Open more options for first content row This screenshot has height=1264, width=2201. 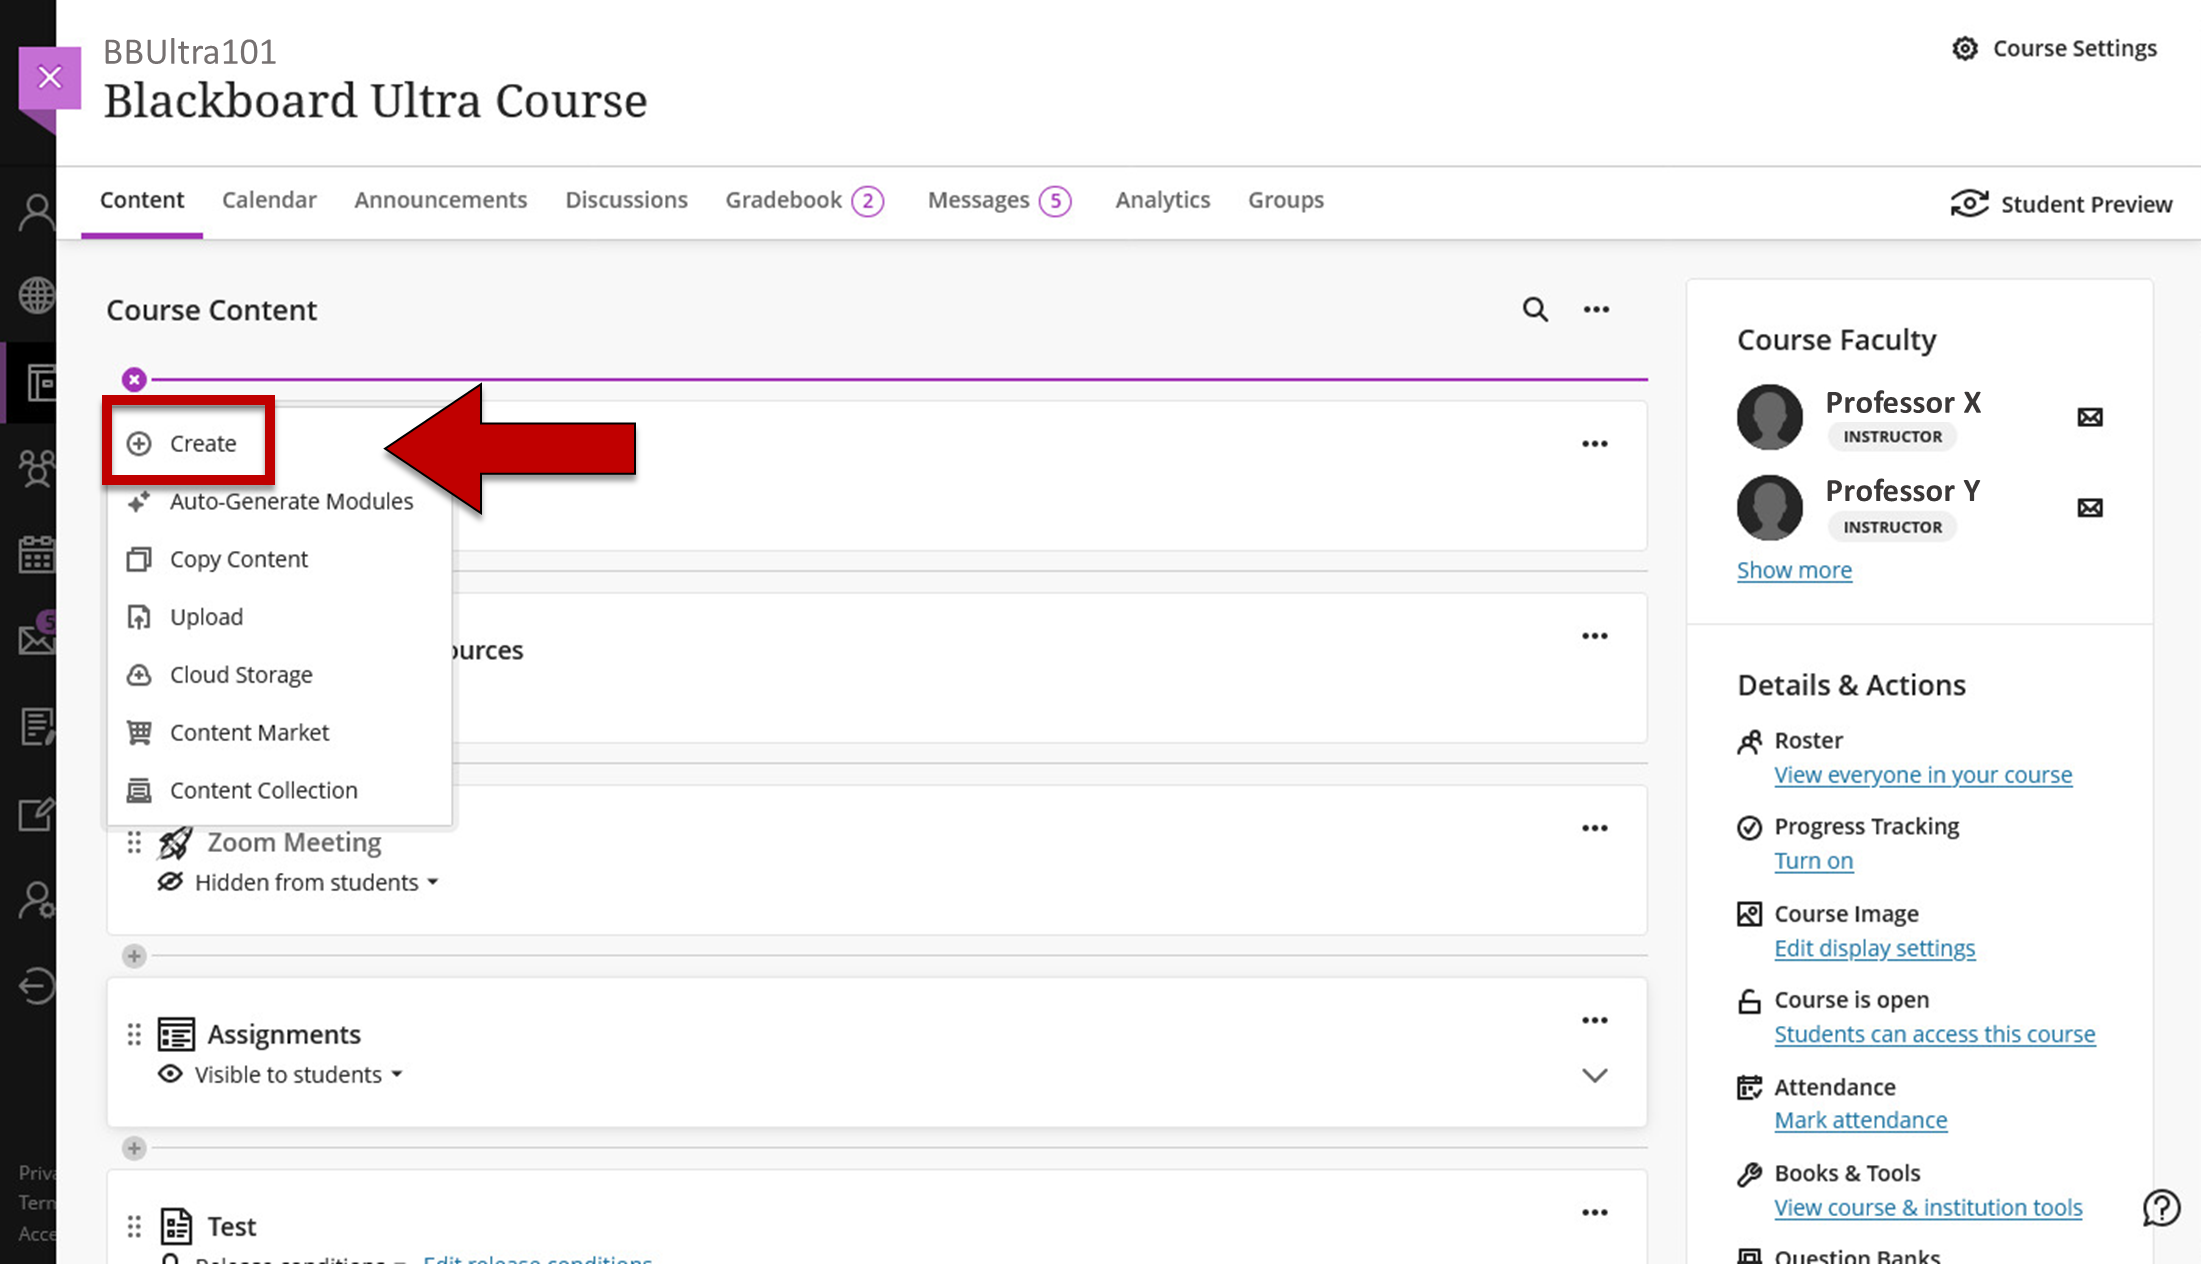point(1595,444)
